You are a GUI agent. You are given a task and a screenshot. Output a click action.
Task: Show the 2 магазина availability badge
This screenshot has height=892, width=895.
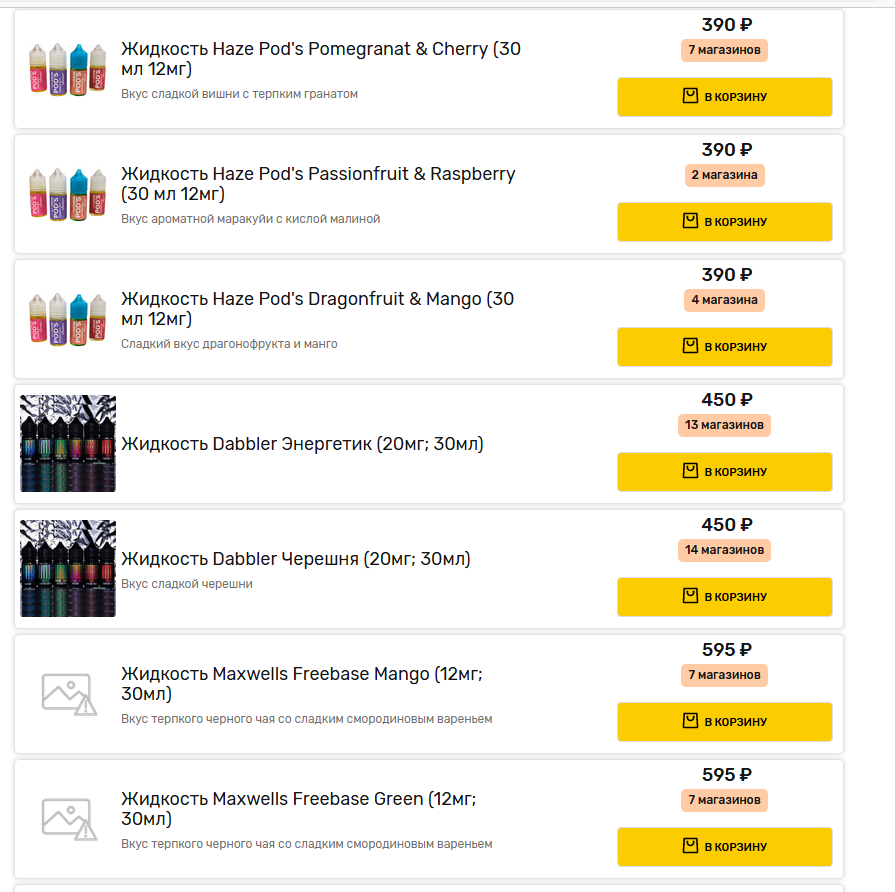tap(725, 175)
